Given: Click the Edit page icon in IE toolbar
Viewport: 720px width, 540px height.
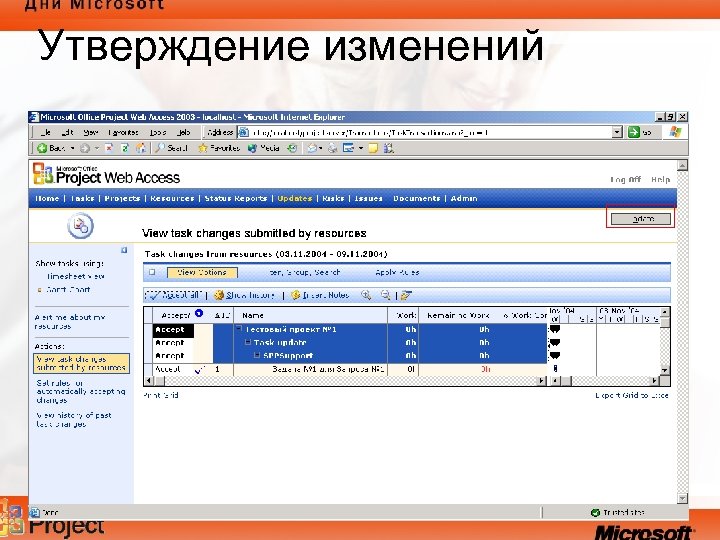Looking at the screenshot, I should click(349, 148).
